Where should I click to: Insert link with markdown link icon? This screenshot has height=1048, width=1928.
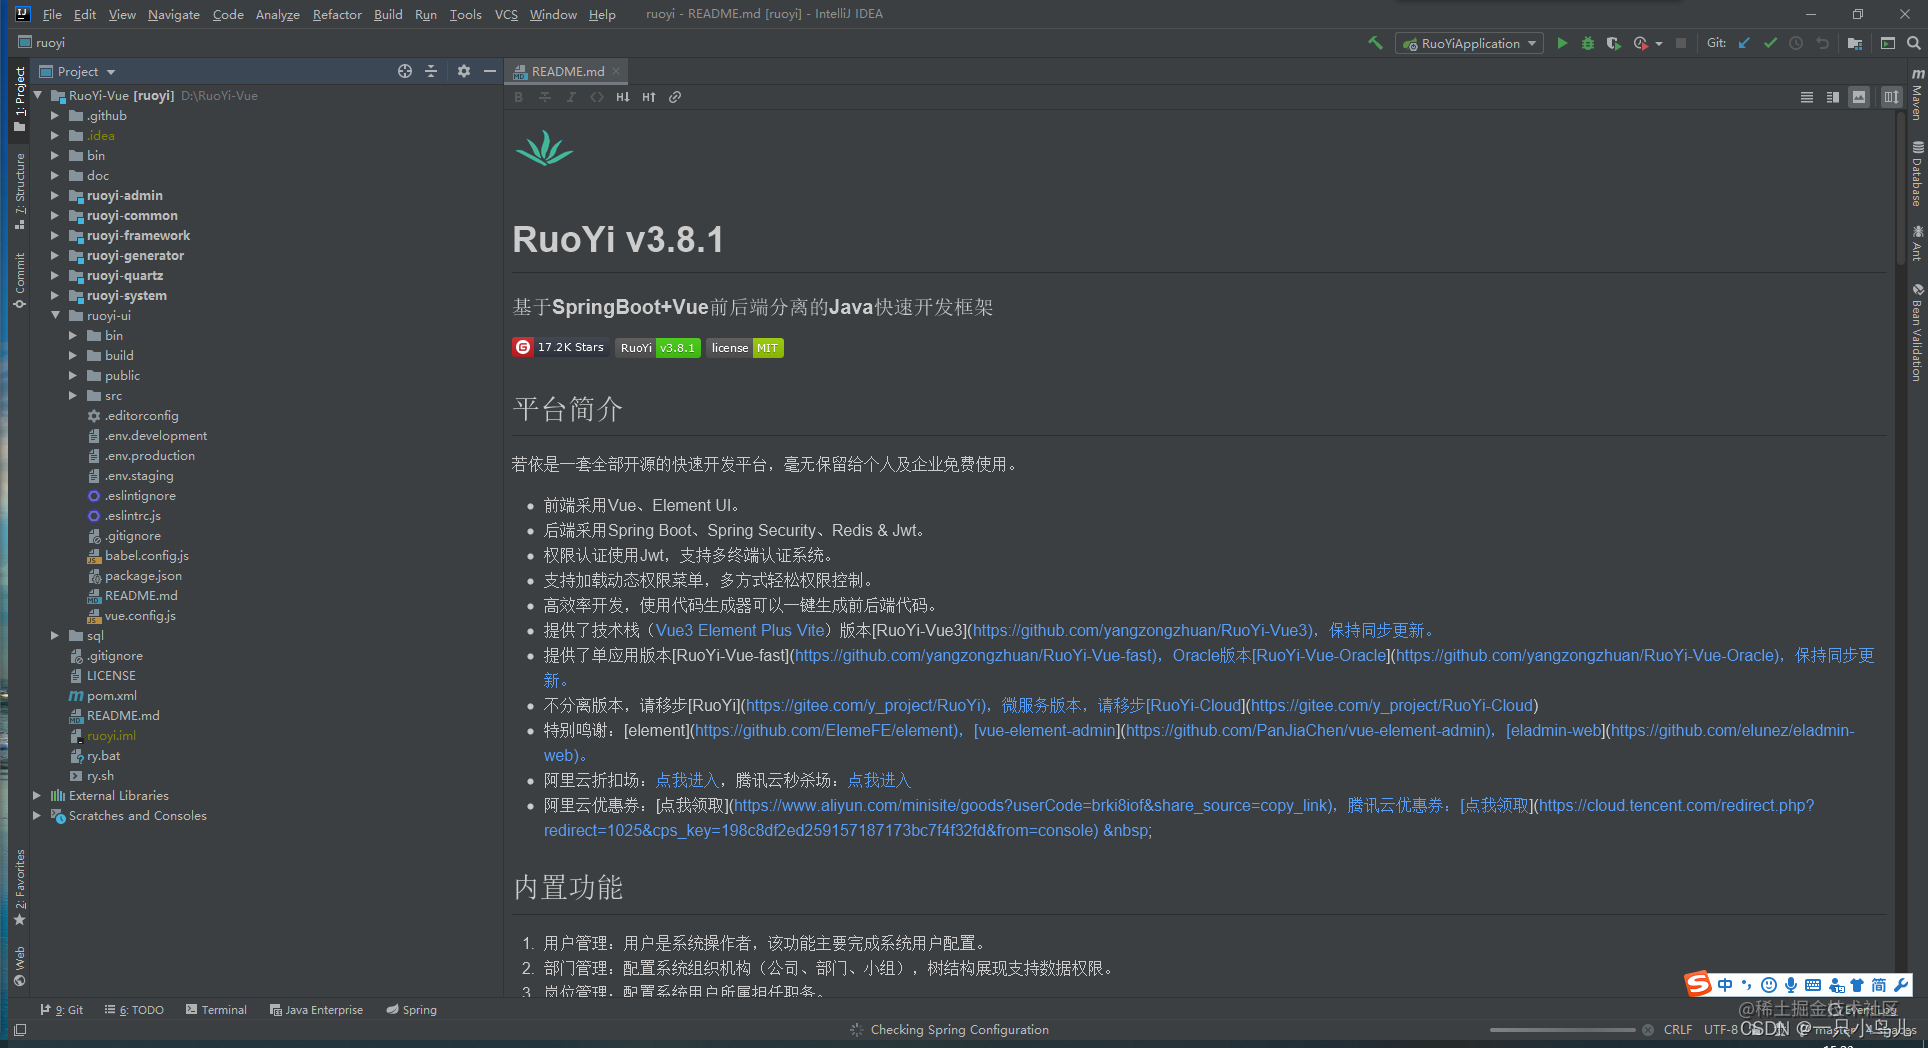pyautogui.click(x=675, y=97)
